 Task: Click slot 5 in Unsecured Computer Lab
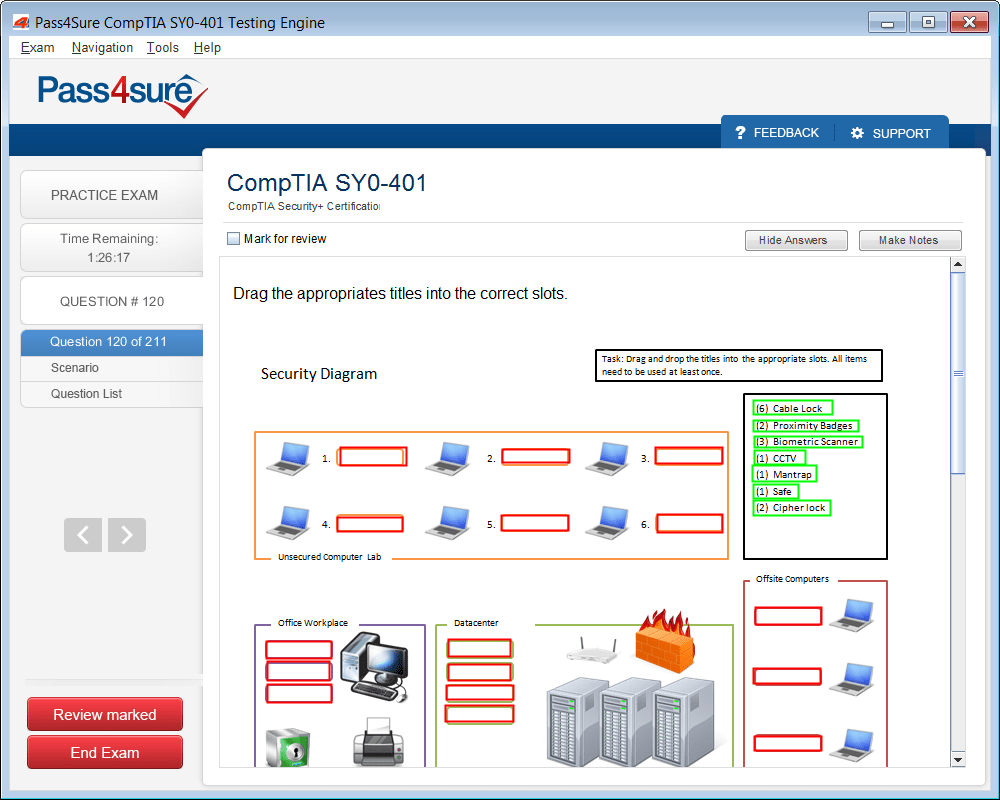(534, 523)
